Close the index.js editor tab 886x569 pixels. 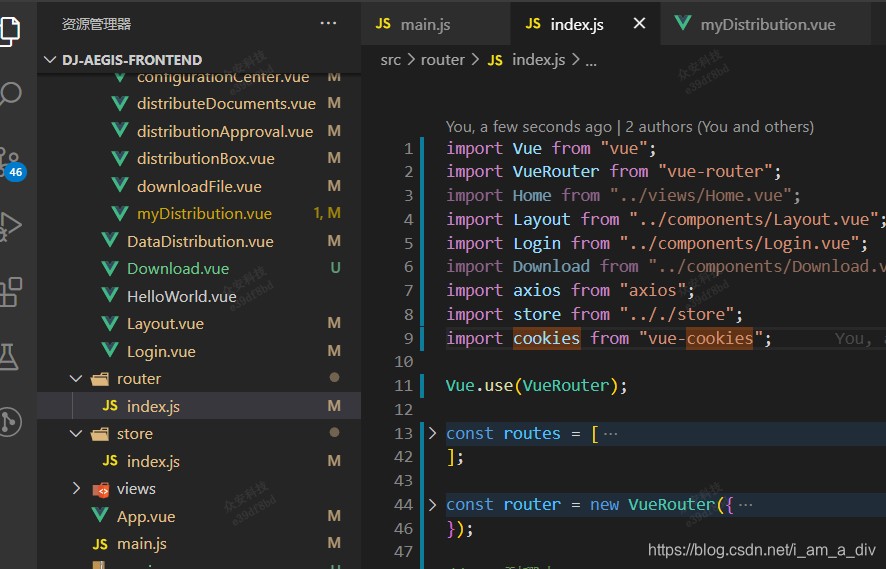tap(640, 24)
